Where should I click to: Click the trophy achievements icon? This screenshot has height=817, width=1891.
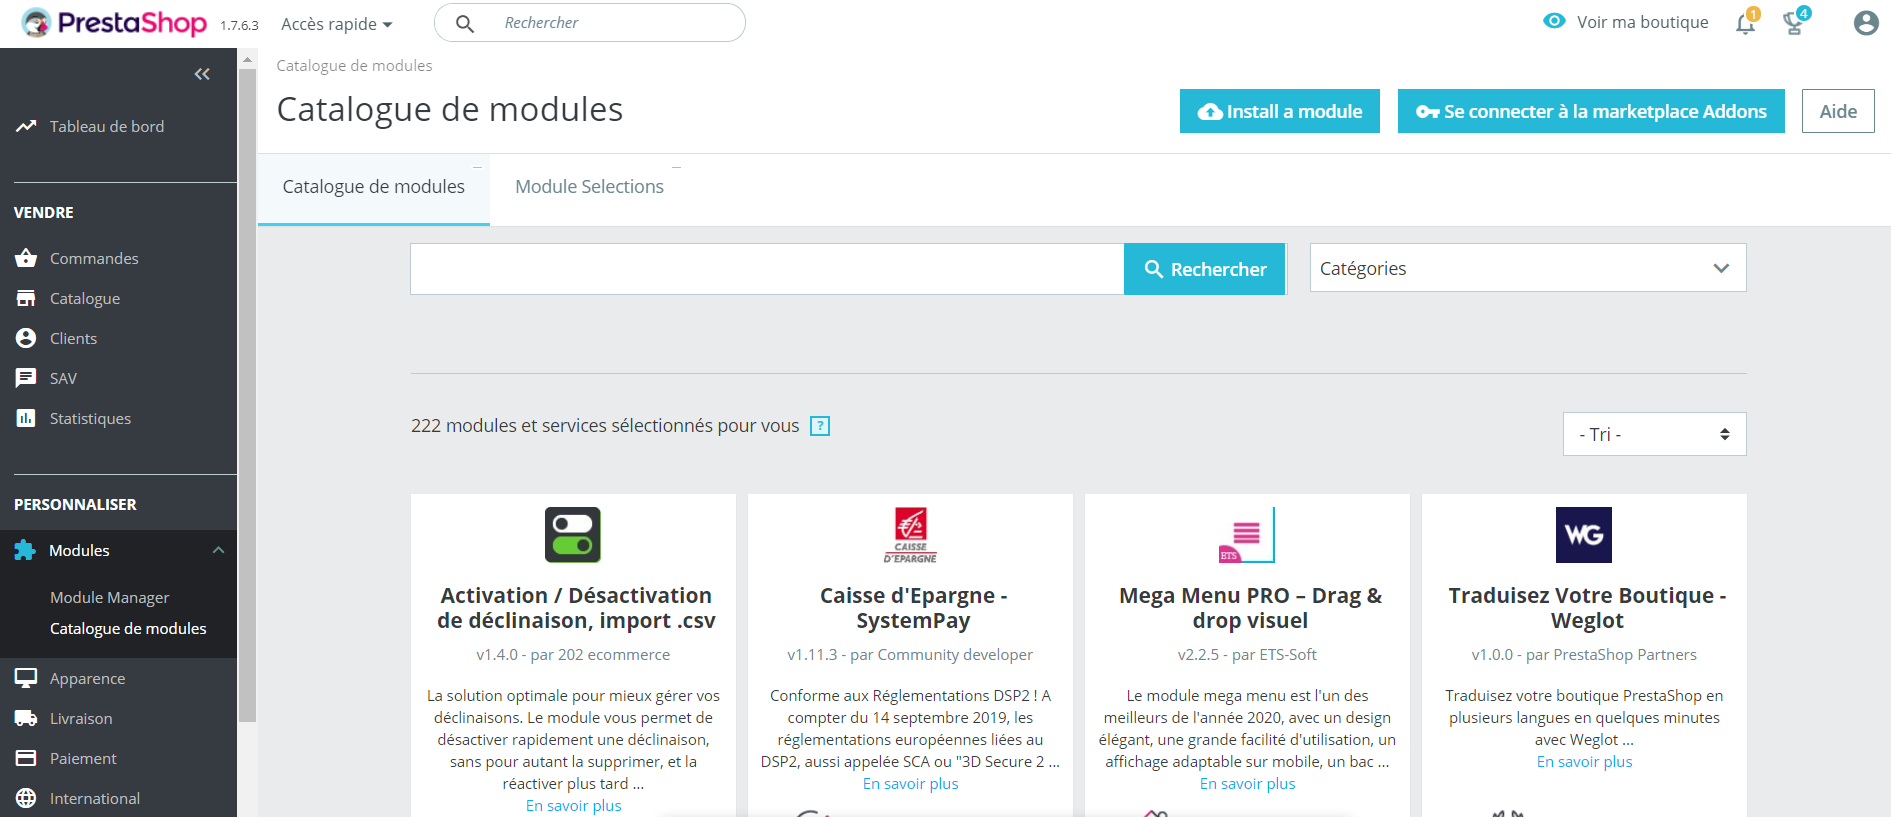pos(1794,24)
